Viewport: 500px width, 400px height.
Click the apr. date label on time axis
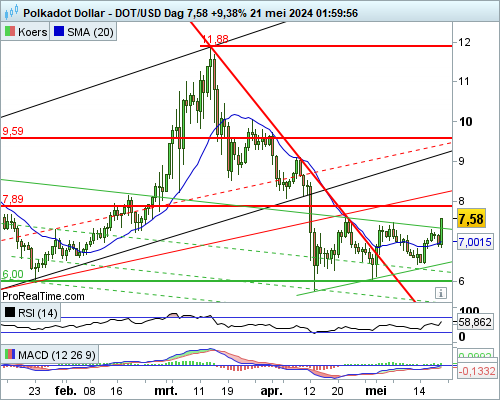[x=272, y=390]
